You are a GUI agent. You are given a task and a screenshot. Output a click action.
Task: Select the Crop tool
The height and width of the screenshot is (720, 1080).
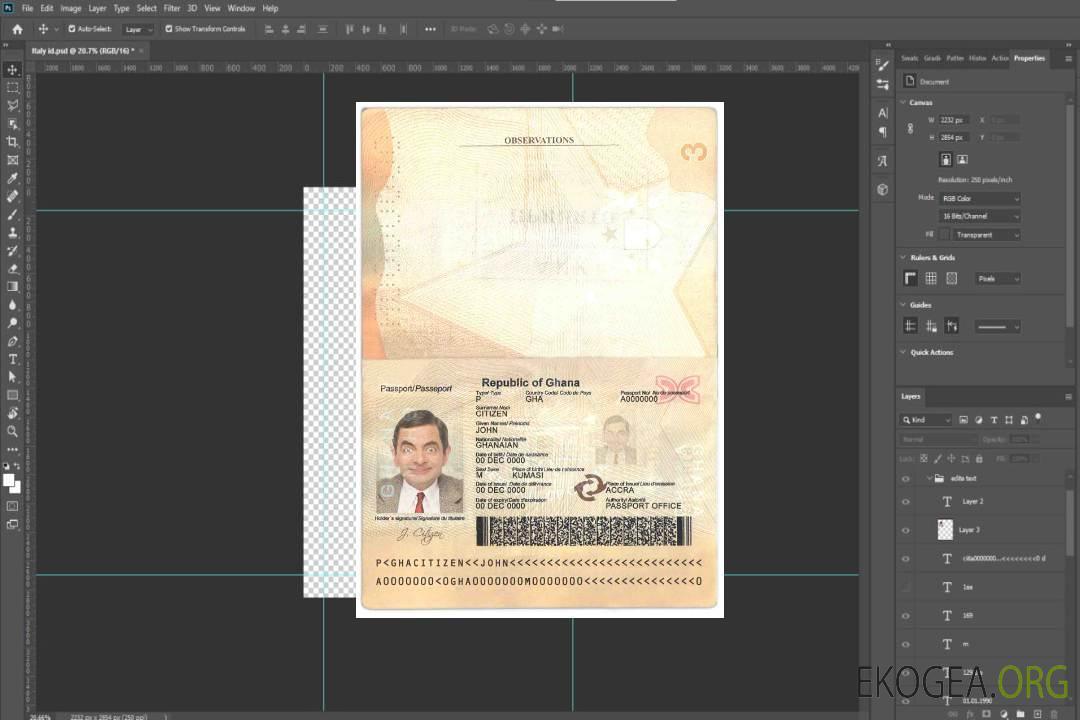12,142
